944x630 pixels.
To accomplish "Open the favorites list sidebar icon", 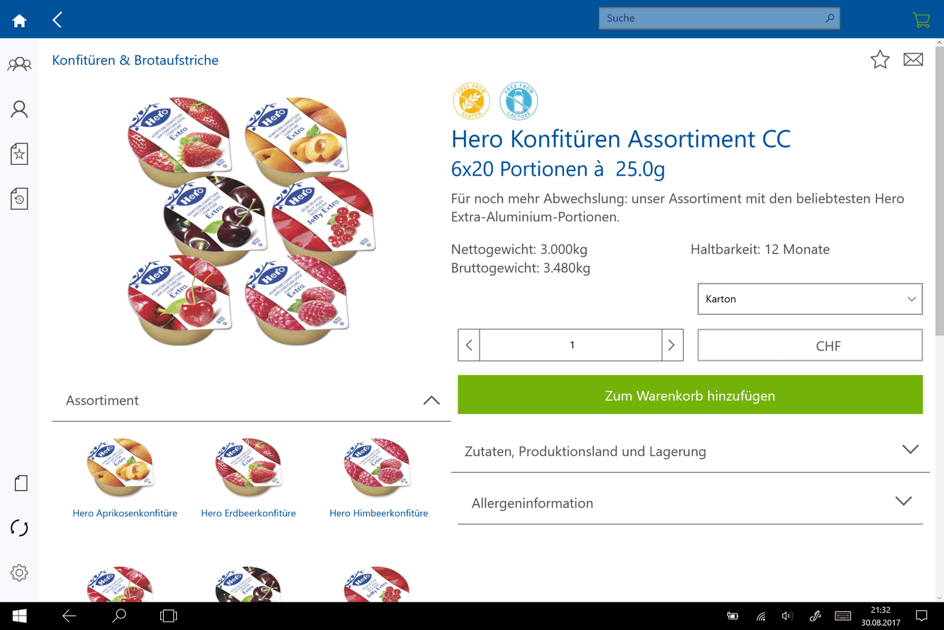I will click(x=19, y=154).
